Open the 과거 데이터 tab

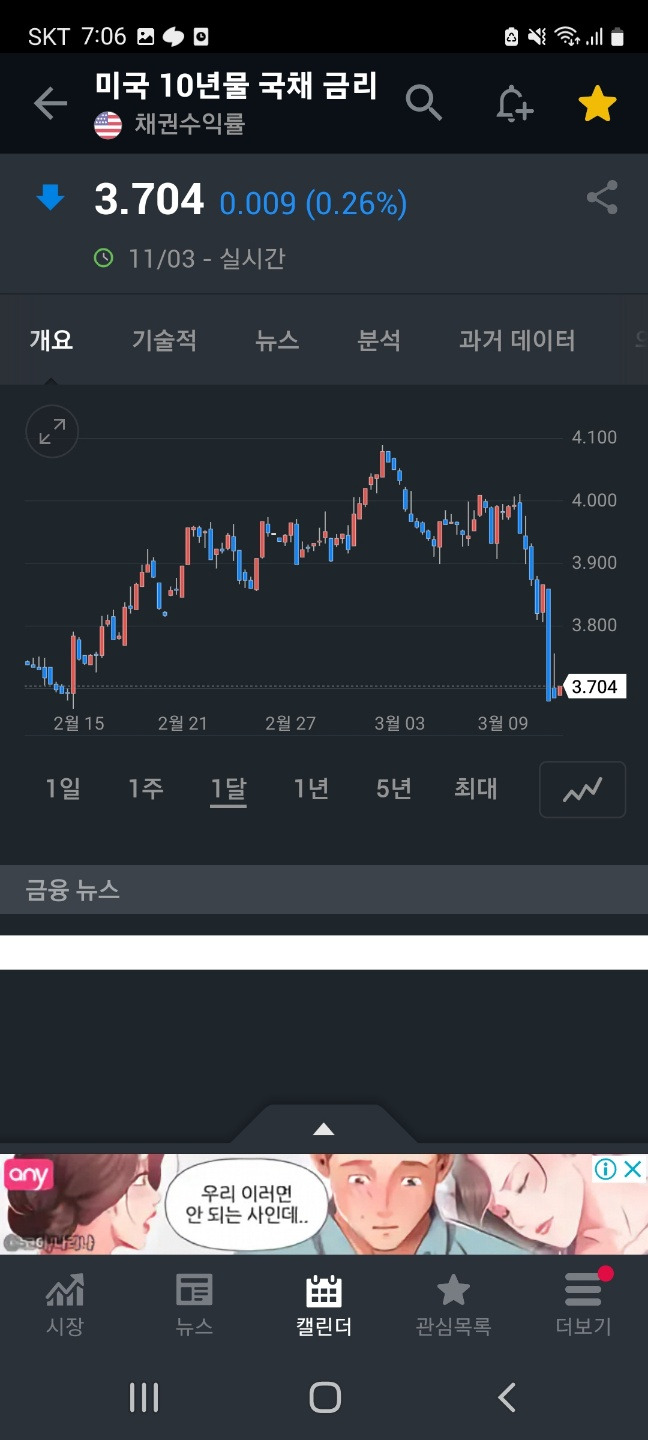tap(517, 340)
